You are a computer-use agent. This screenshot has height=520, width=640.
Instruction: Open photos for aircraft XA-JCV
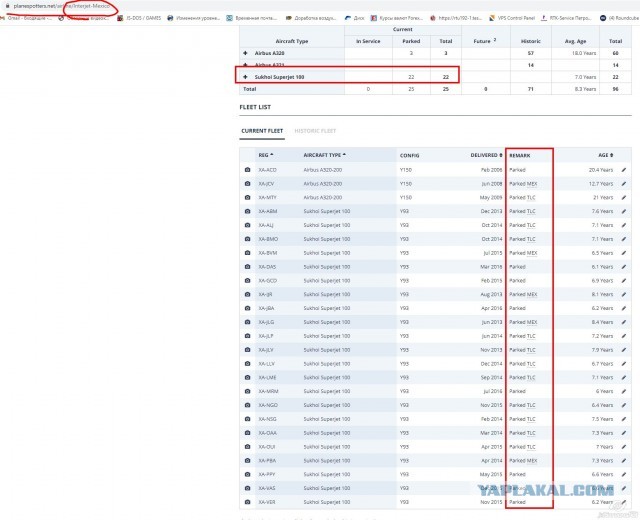point(247,184)
